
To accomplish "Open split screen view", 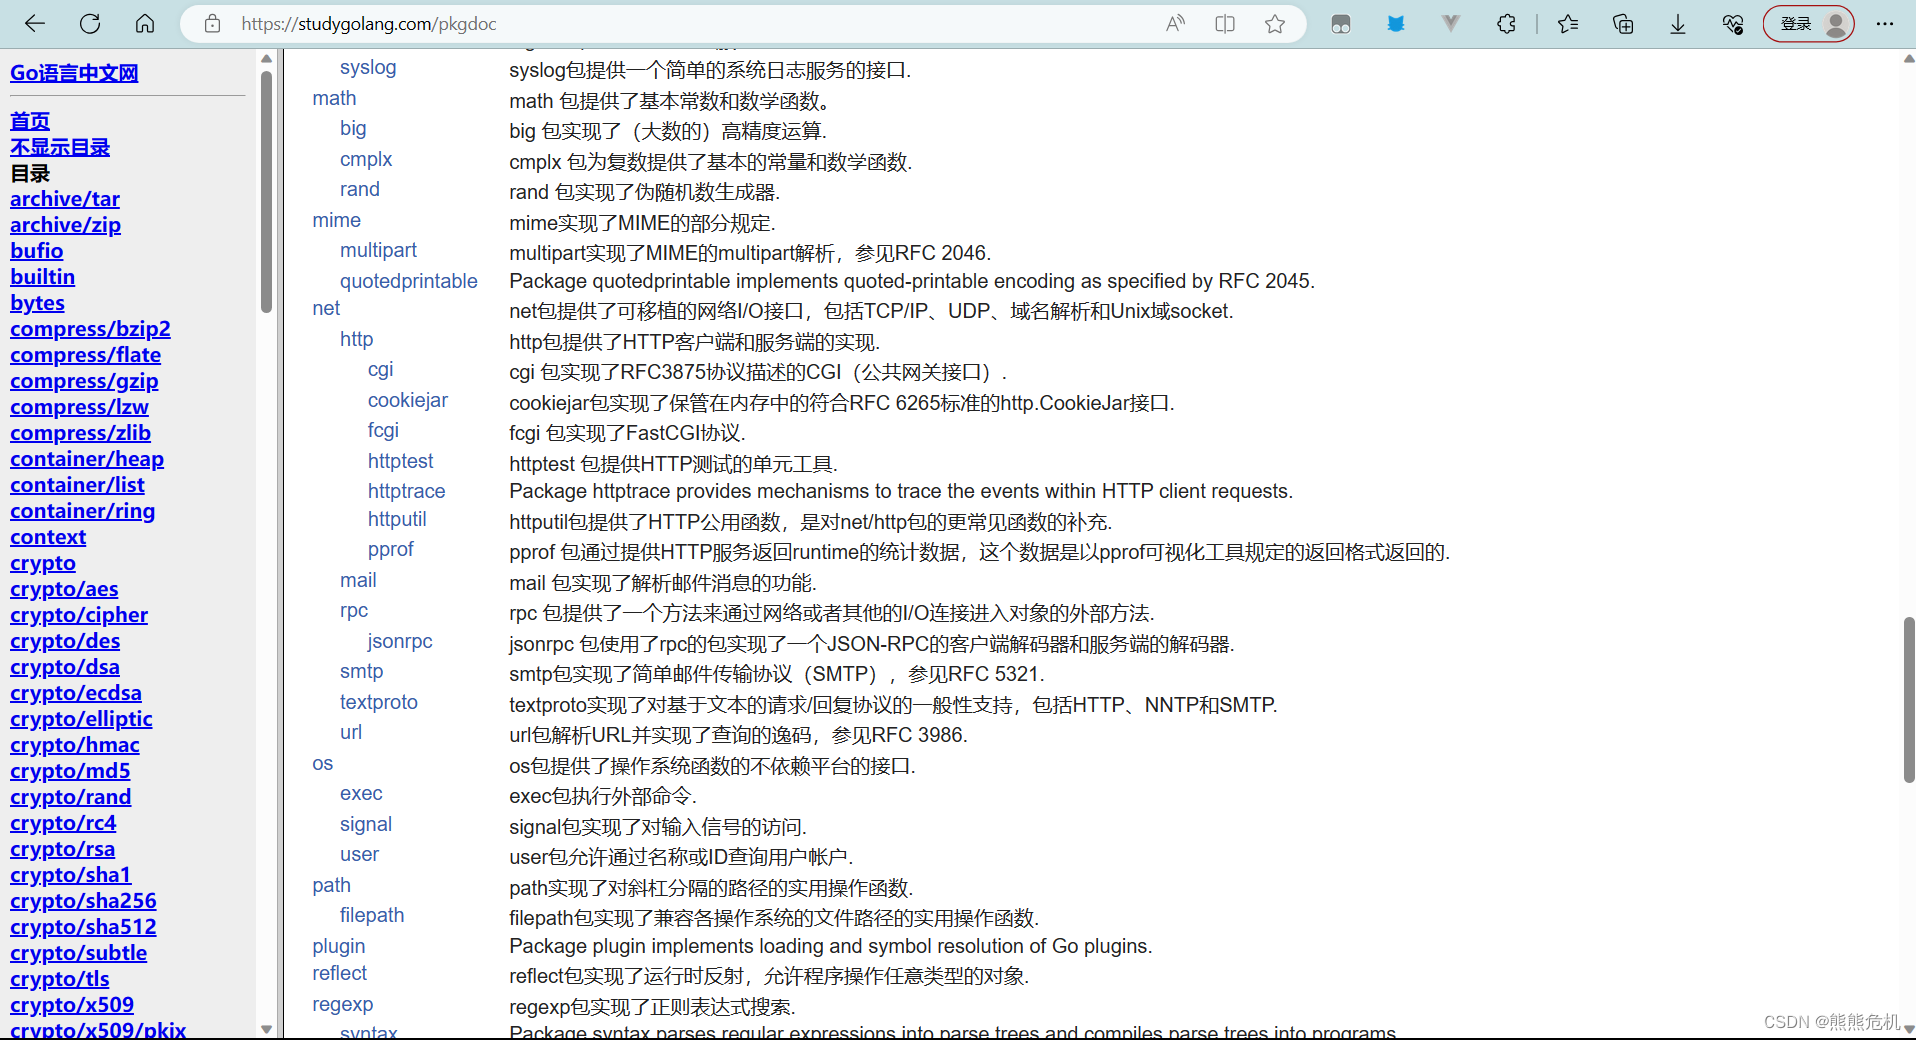I will [1224, 24].
